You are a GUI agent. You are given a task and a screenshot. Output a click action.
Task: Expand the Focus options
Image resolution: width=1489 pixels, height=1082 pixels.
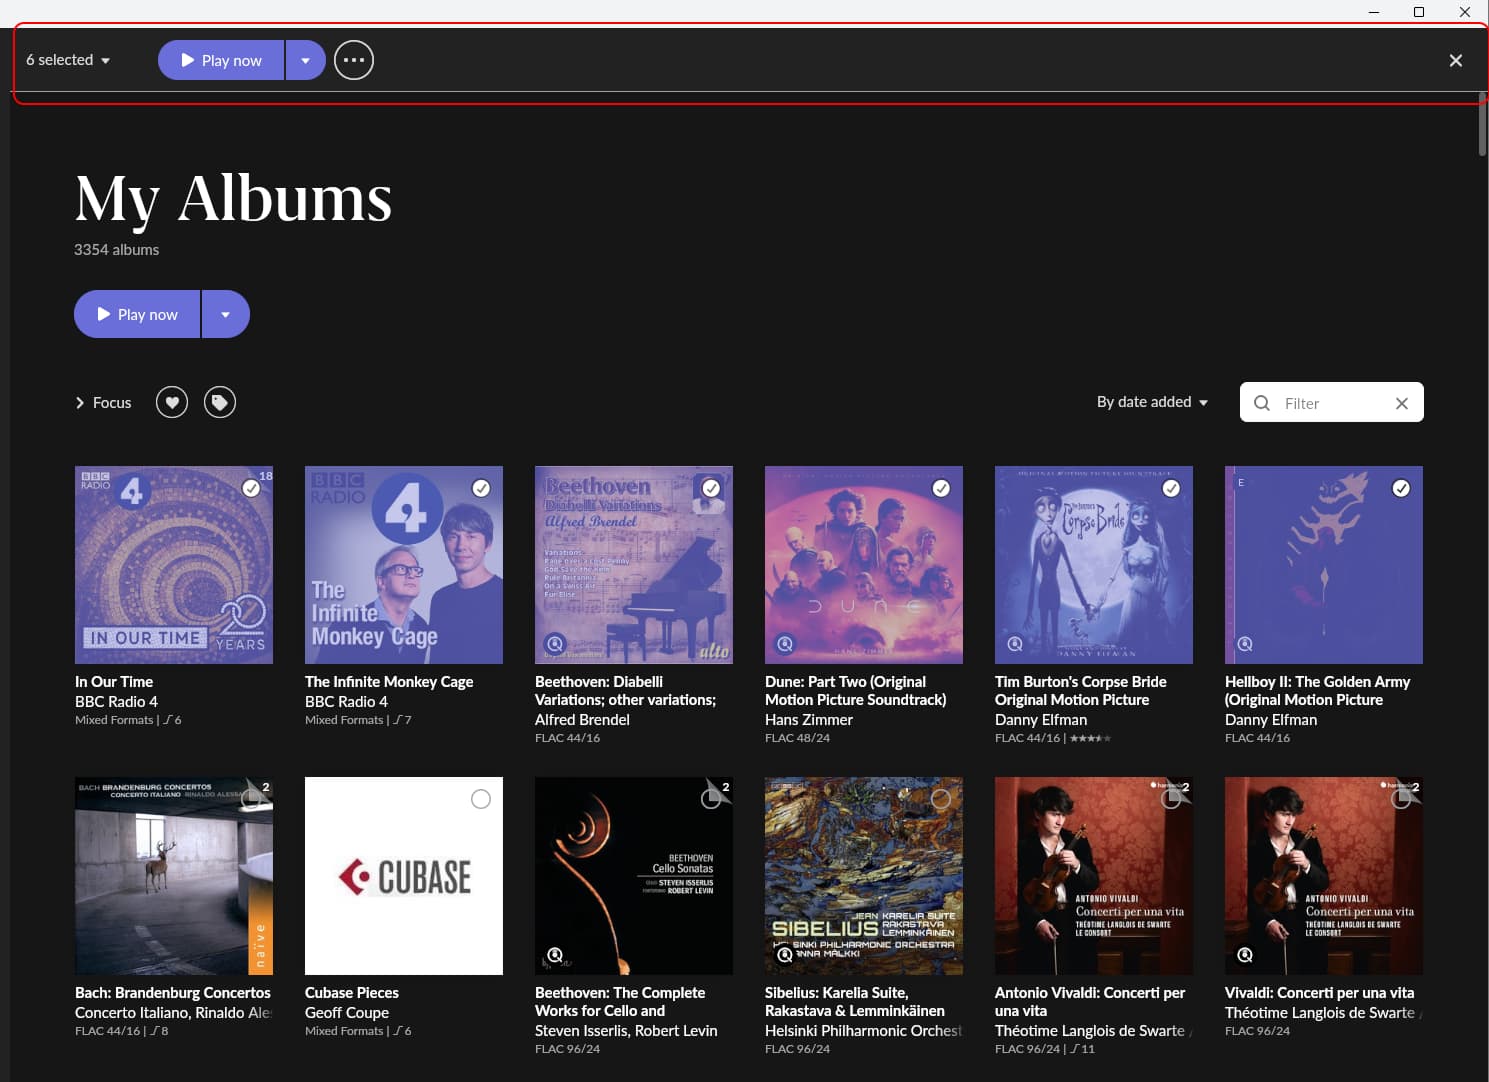(103, 402)
